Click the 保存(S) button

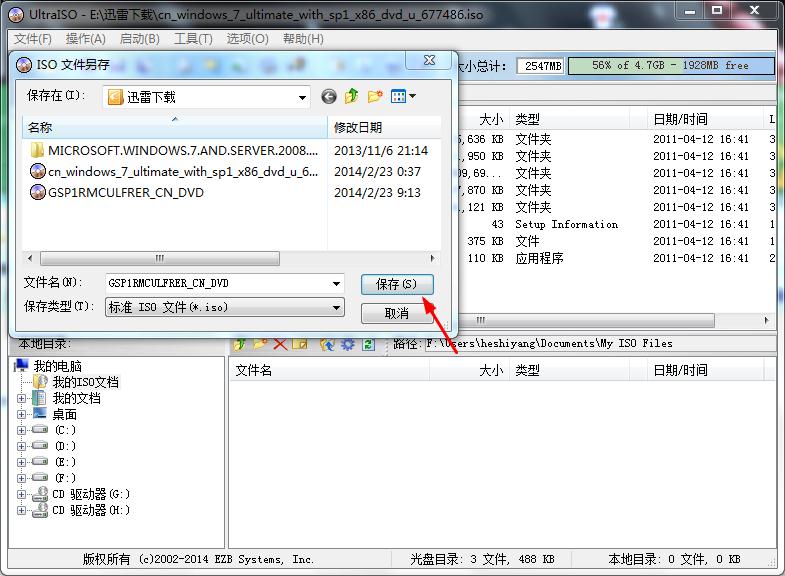point(397,284)
